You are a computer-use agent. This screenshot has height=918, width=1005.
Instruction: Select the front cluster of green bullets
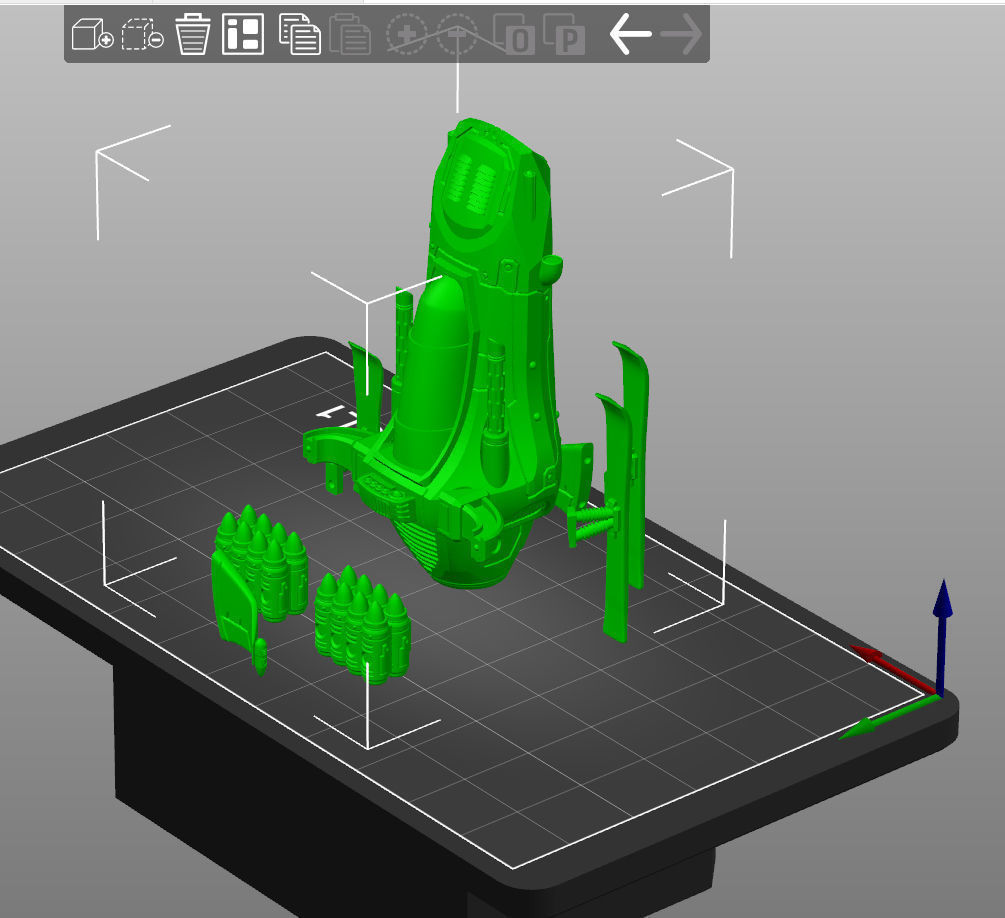[363, 625]
